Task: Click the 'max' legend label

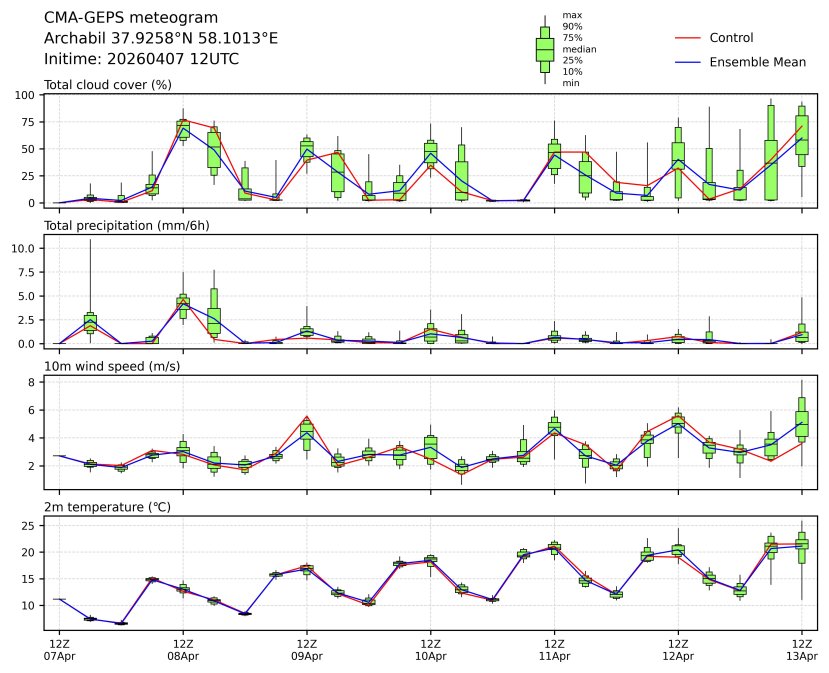Action: click(572, 15)
